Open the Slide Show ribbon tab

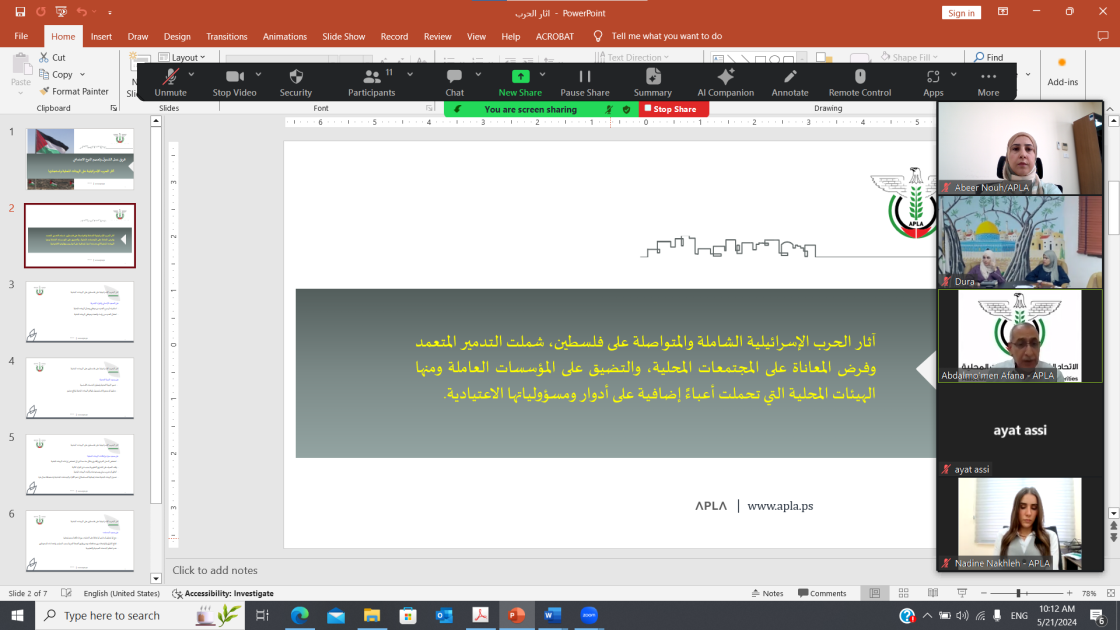[343, 36]
